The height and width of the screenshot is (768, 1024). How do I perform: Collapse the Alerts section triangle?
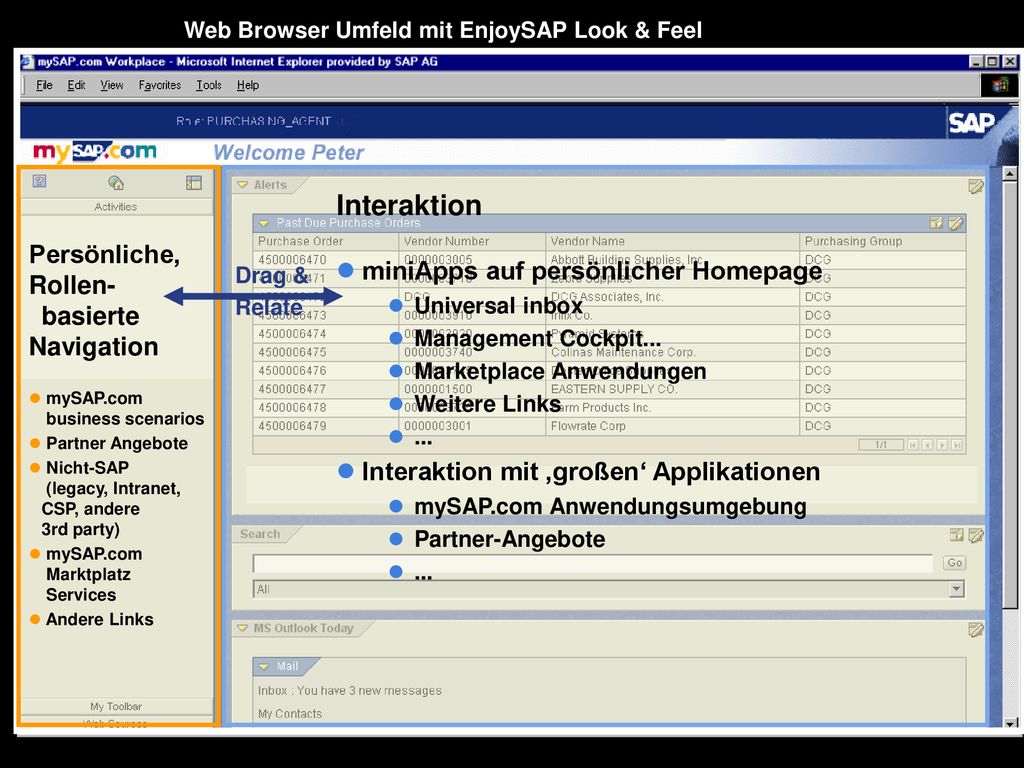[242, 185]
